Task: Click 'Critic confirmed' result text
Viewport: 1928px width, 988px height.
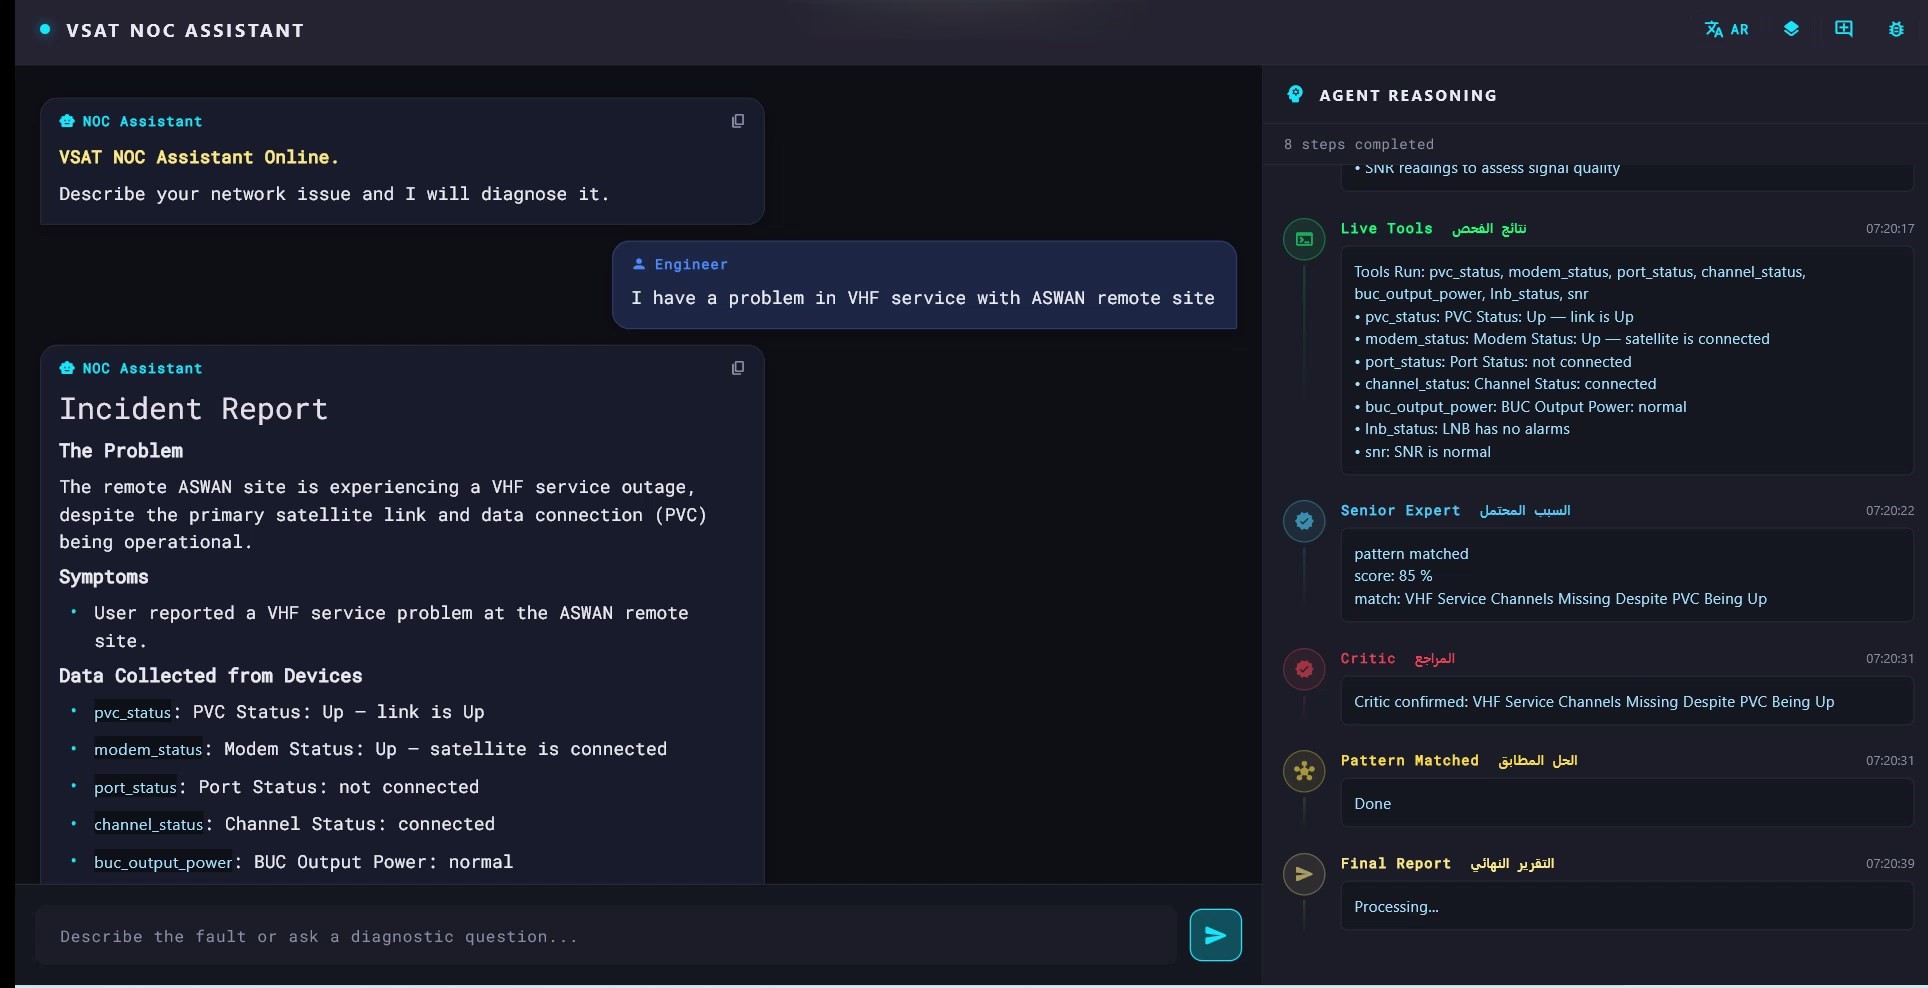Action: point(1594,702)
